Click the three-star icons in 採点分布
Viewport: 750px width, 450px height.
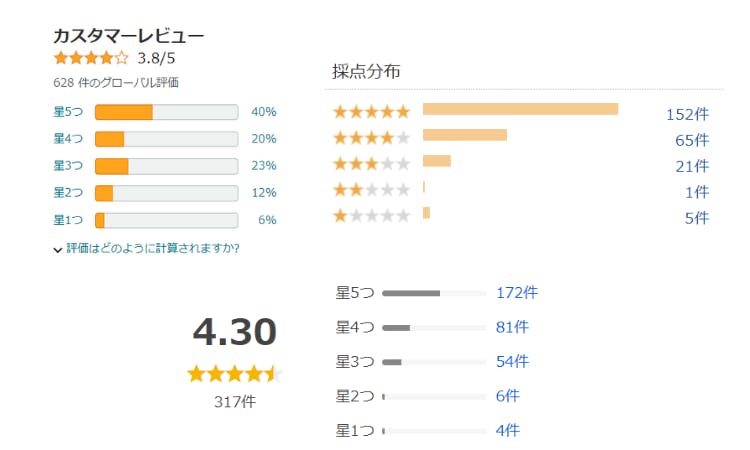point(371,164)
